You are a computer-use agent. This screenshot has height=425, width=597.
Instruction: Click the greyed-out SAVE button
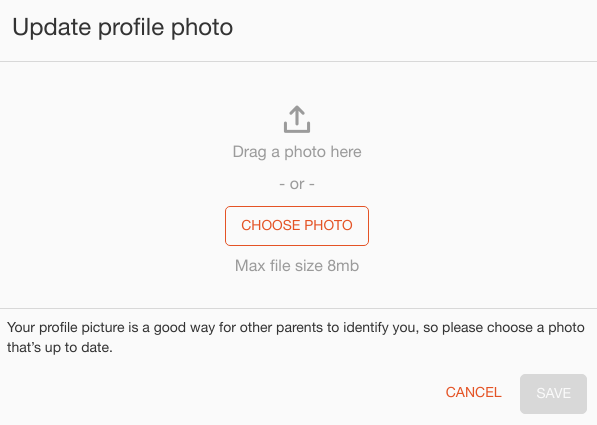(x=553, y=393)
